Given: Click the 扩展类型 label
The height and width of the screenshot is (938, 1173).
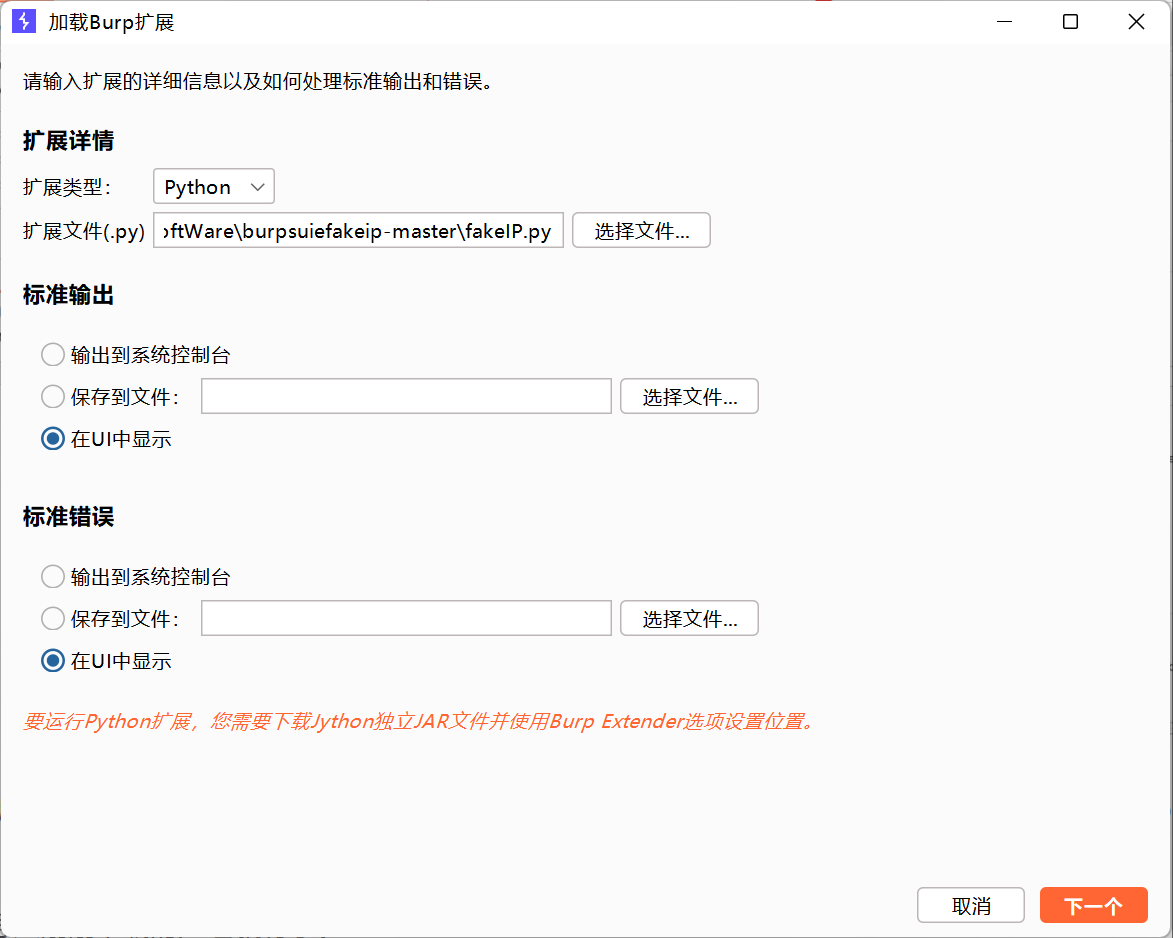Looking at the screenshot, I should coord(67,187).
